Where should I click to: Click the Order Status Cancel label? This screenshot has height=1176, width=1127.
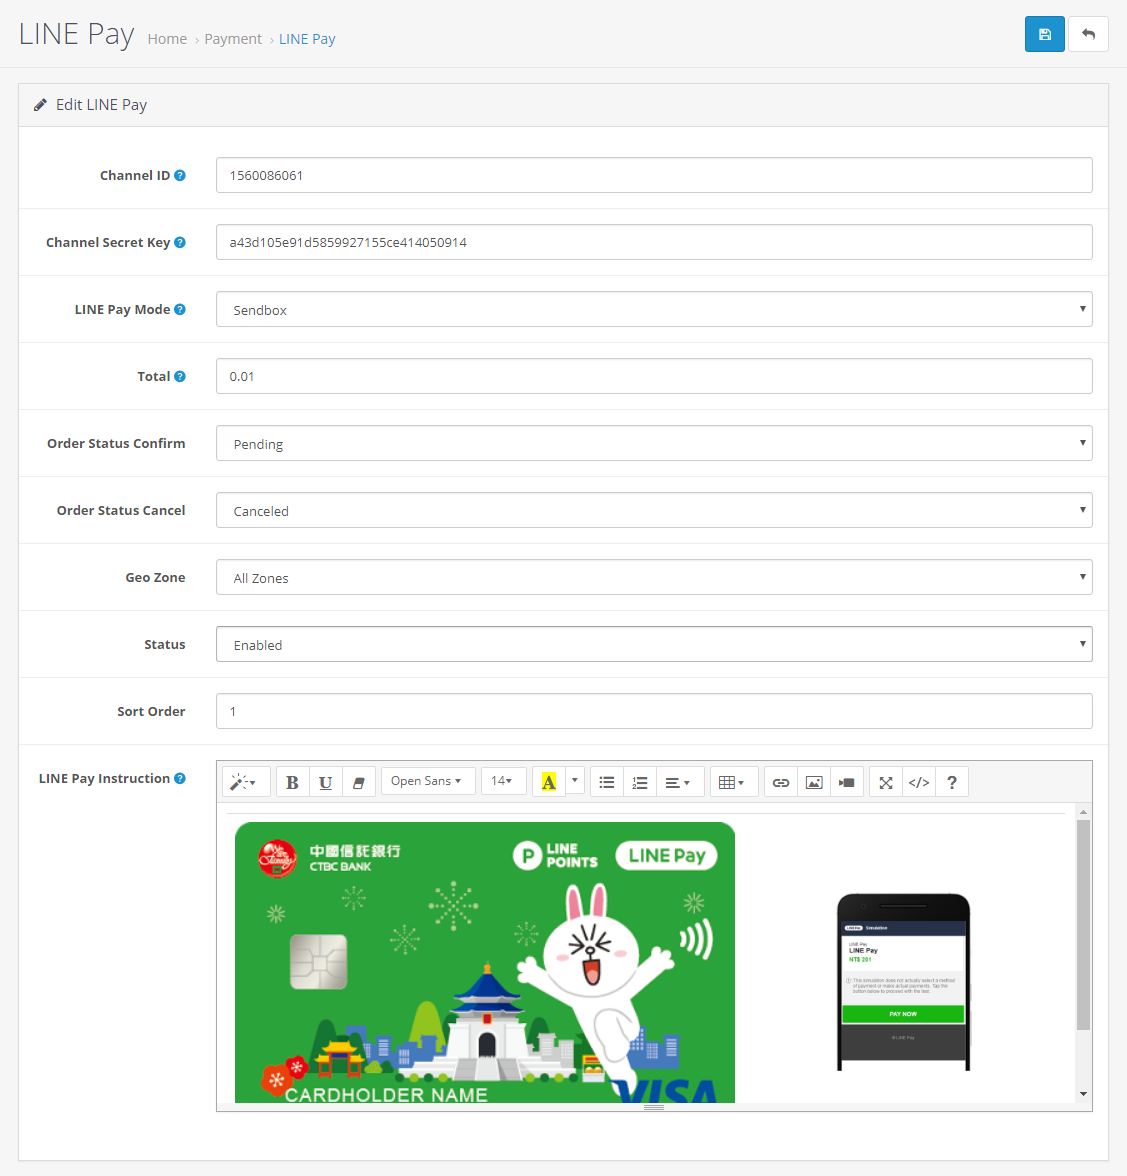[121, 510]
